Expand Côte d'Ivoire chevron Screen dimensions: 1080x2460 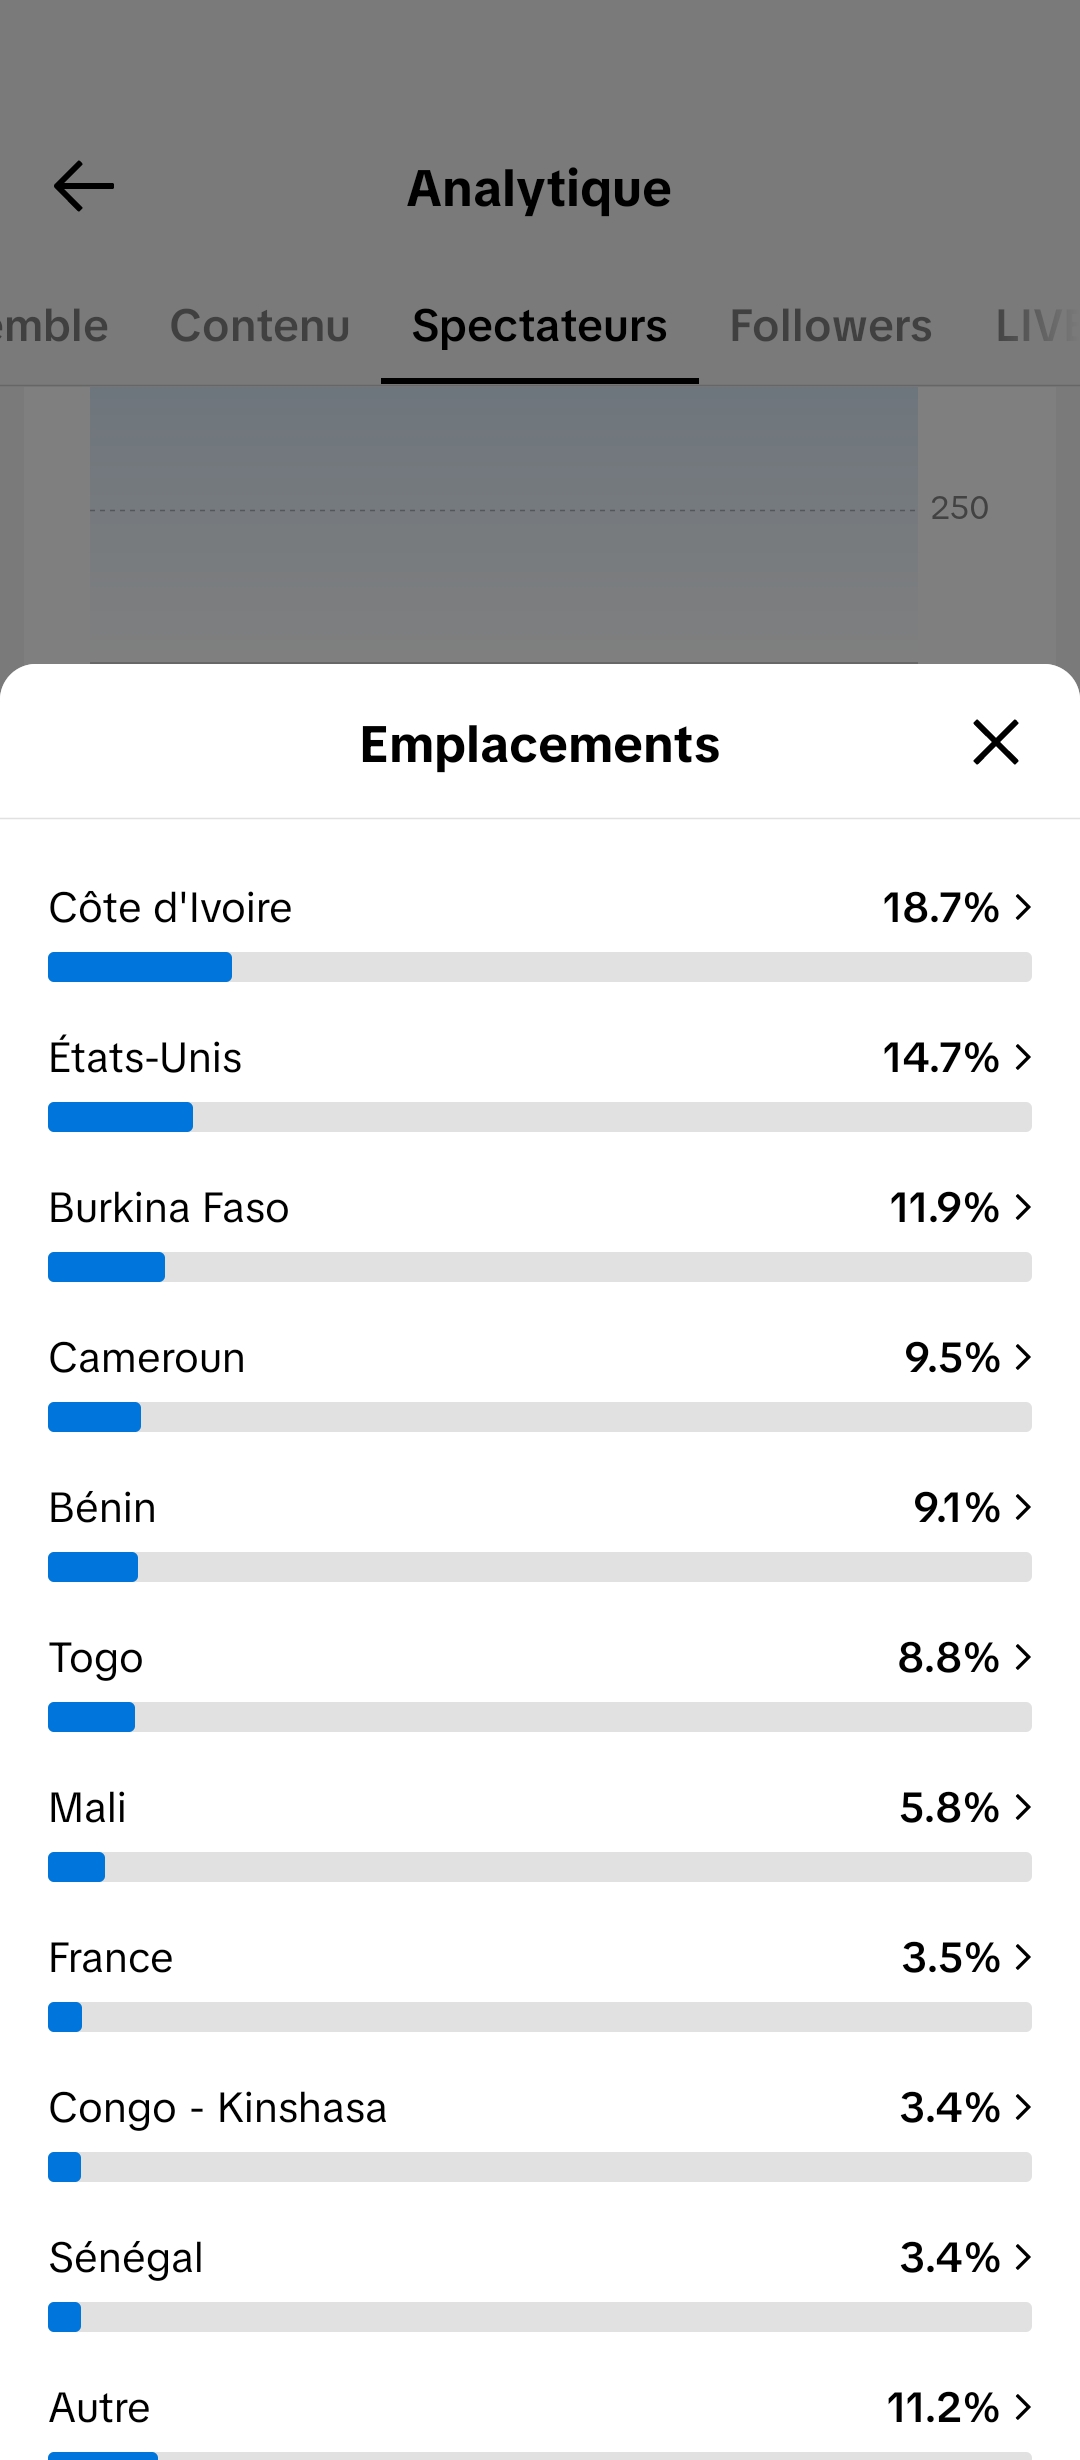(x=1022, y=907)
